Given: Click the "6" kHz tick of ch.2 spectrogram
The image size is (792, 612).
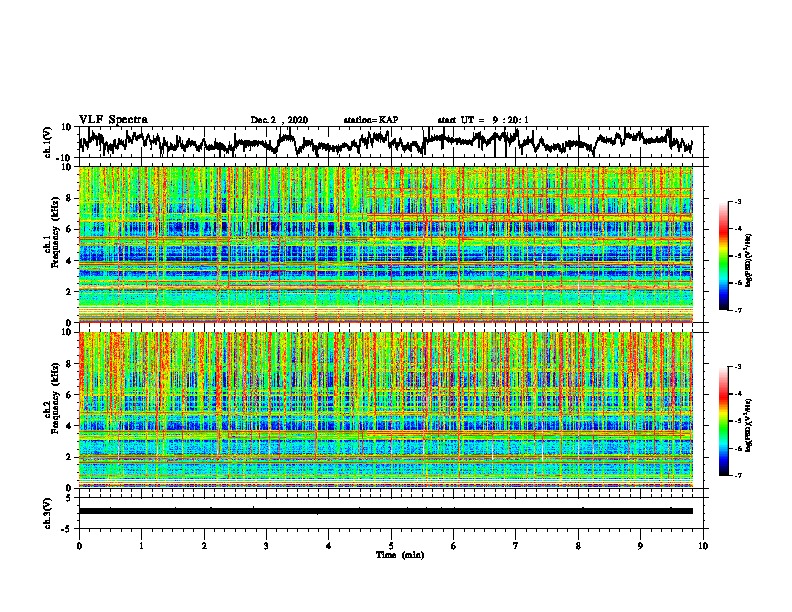Looking at the screenshot, I should 70,394.
